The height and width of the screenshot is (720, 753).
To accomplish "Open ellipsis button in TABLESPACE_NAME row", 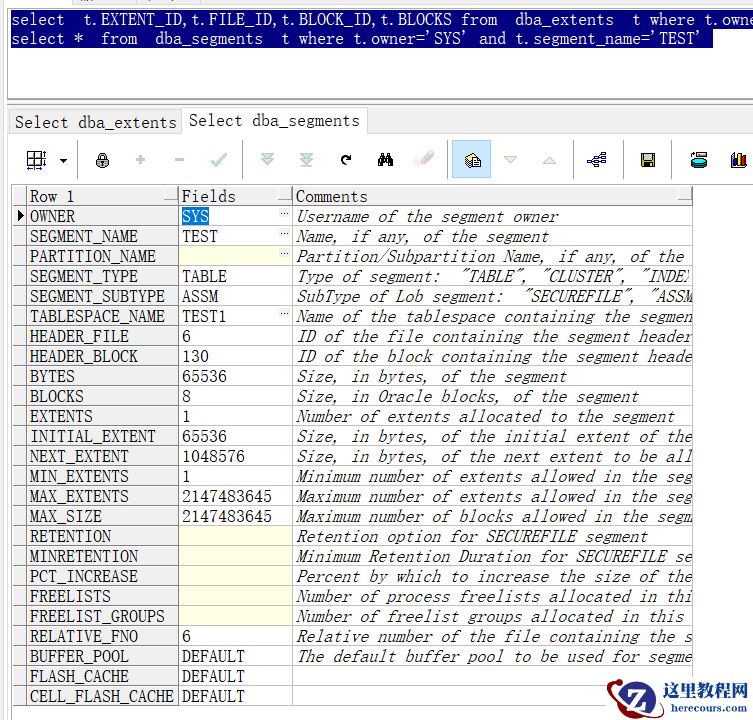I will tap(285, 313).
